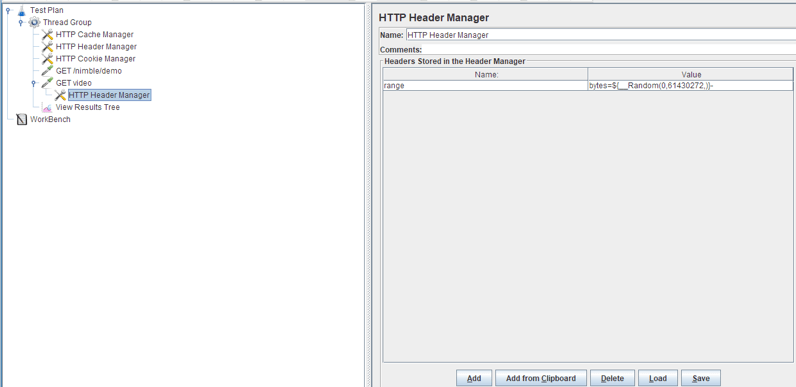Click the GET video sampler pipette icon
This screenshot has width=796, height=387.
click(47, 83)
